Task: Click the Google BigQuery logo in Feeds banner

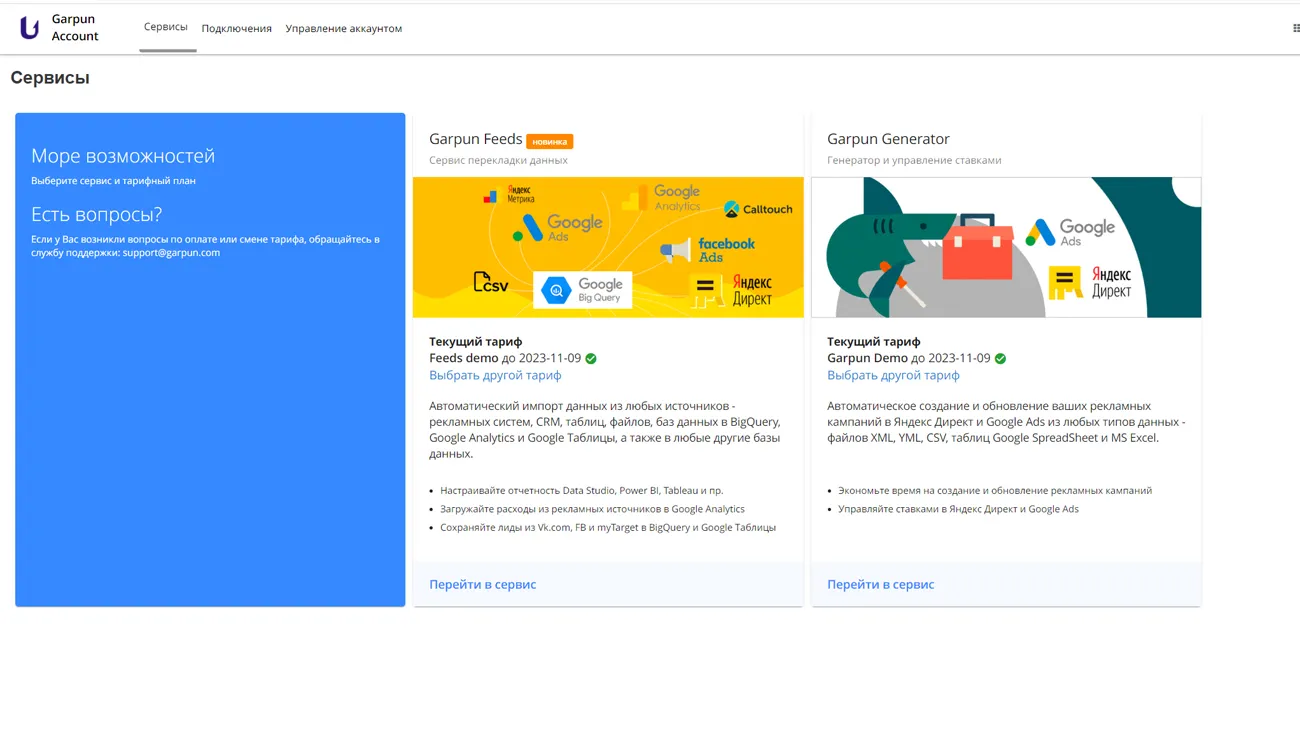Action: pyautogui.click(x=583, y=290)
